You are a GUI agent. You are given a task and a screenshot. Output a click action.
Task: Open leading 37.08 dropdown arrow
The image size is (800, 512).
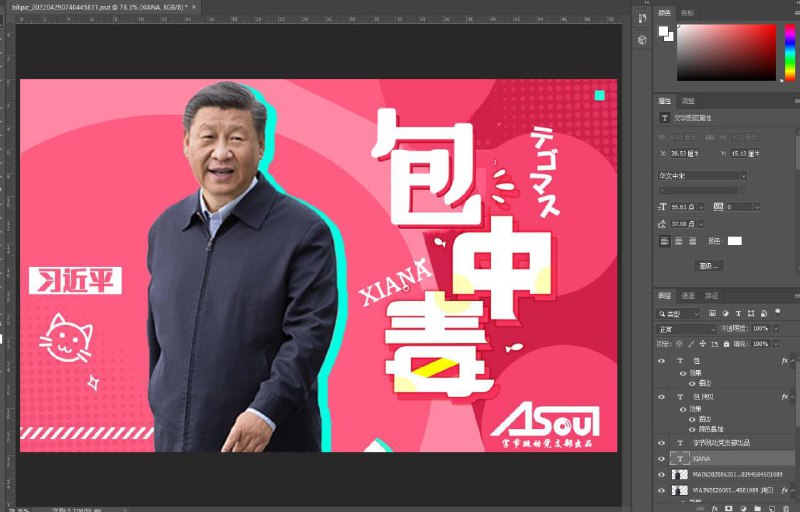(701, 224)
